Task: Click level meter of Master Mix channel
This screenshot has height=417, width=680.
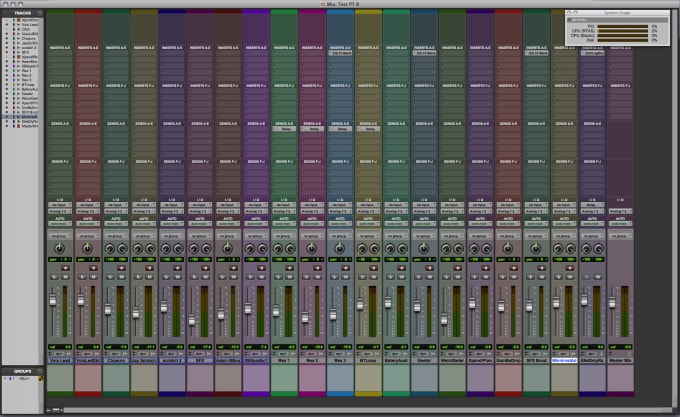Action: (x=624, y=311)
